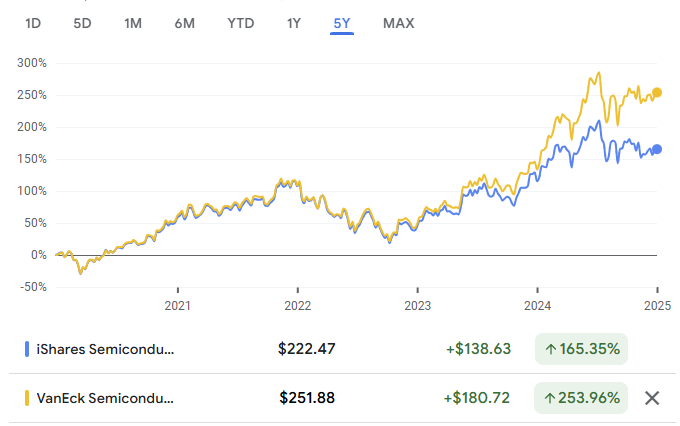680x426 pixels.
Task: Open the MAX time range
Action: 398,23
